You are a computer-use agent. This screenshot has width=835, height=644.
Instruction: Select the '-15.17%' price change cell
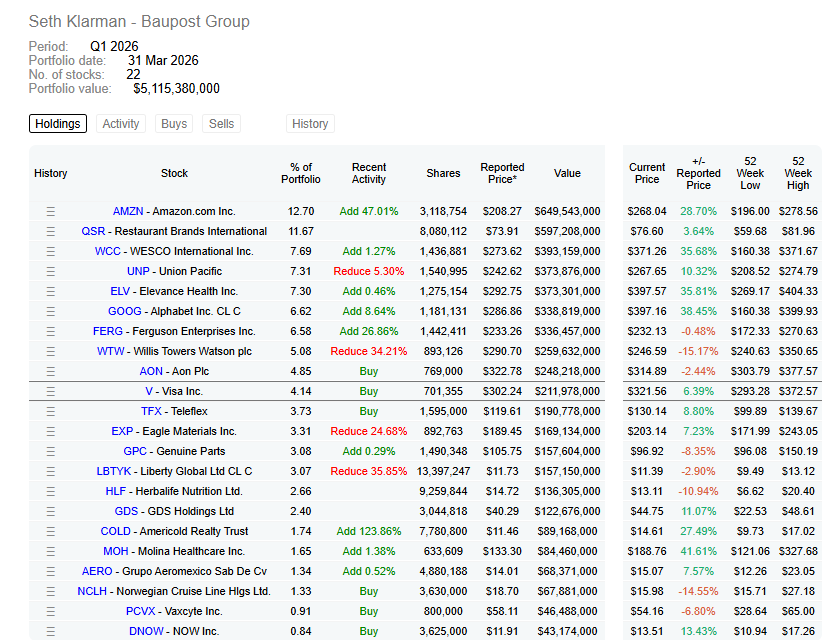698,351
